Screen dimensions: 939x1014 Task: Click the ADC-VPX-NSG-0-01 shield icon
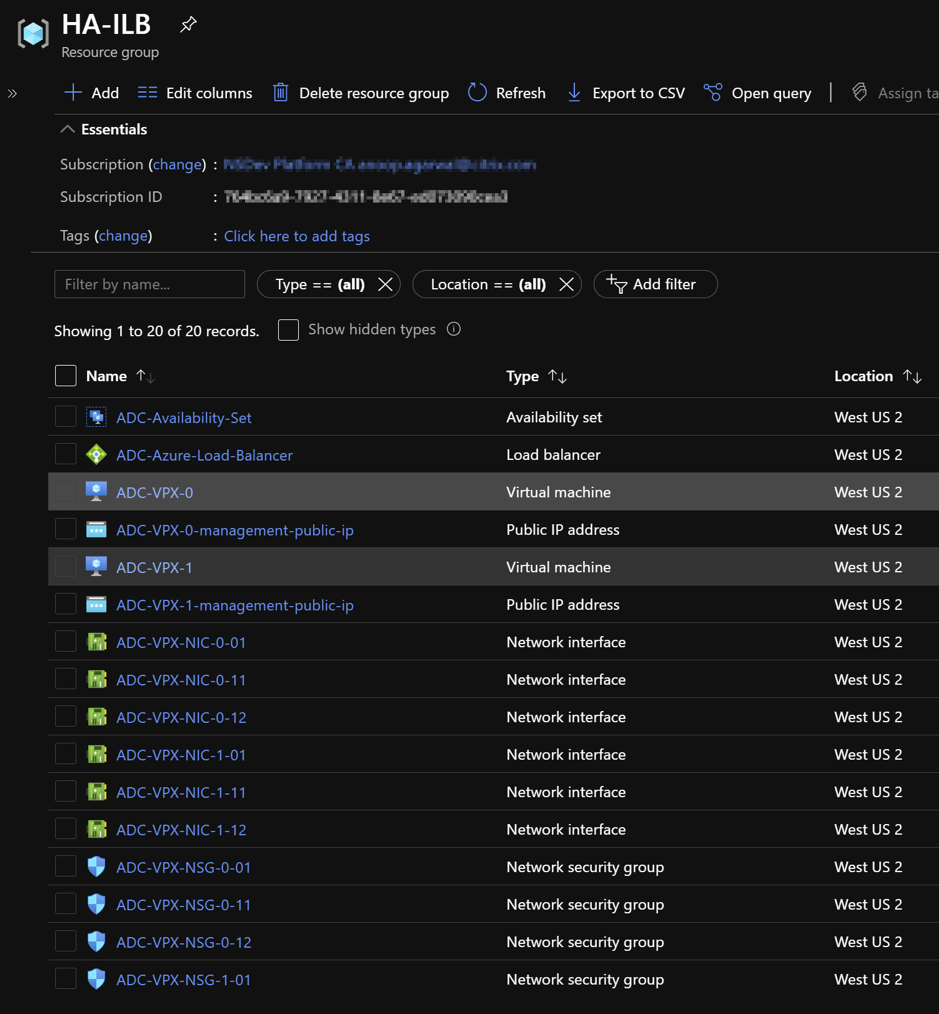coord(96,867)
